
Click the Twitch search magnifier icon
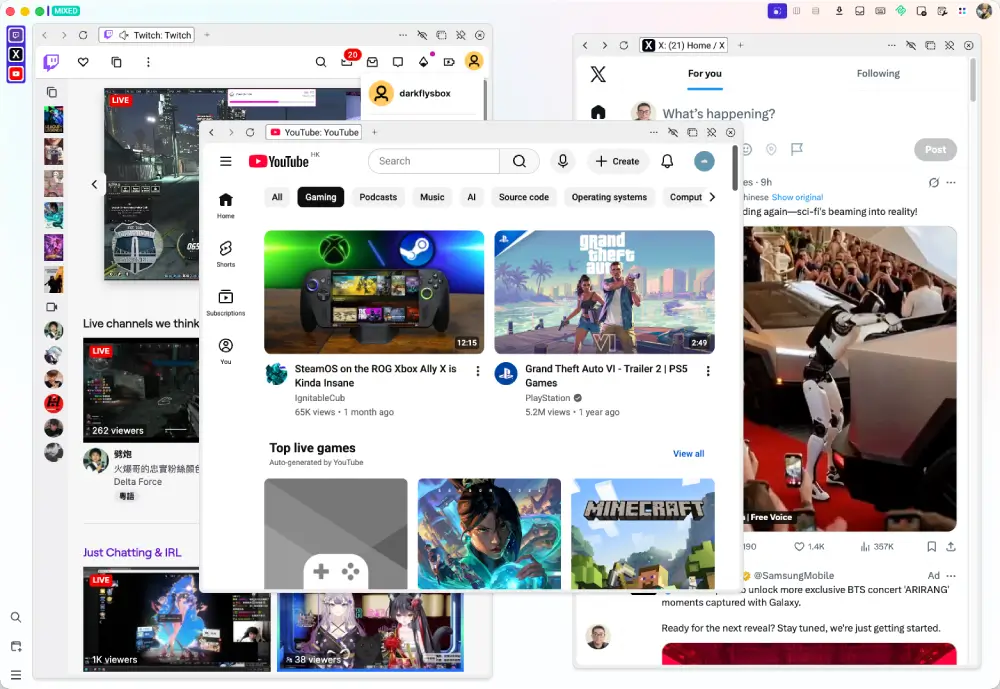click(x=321, y=62)
